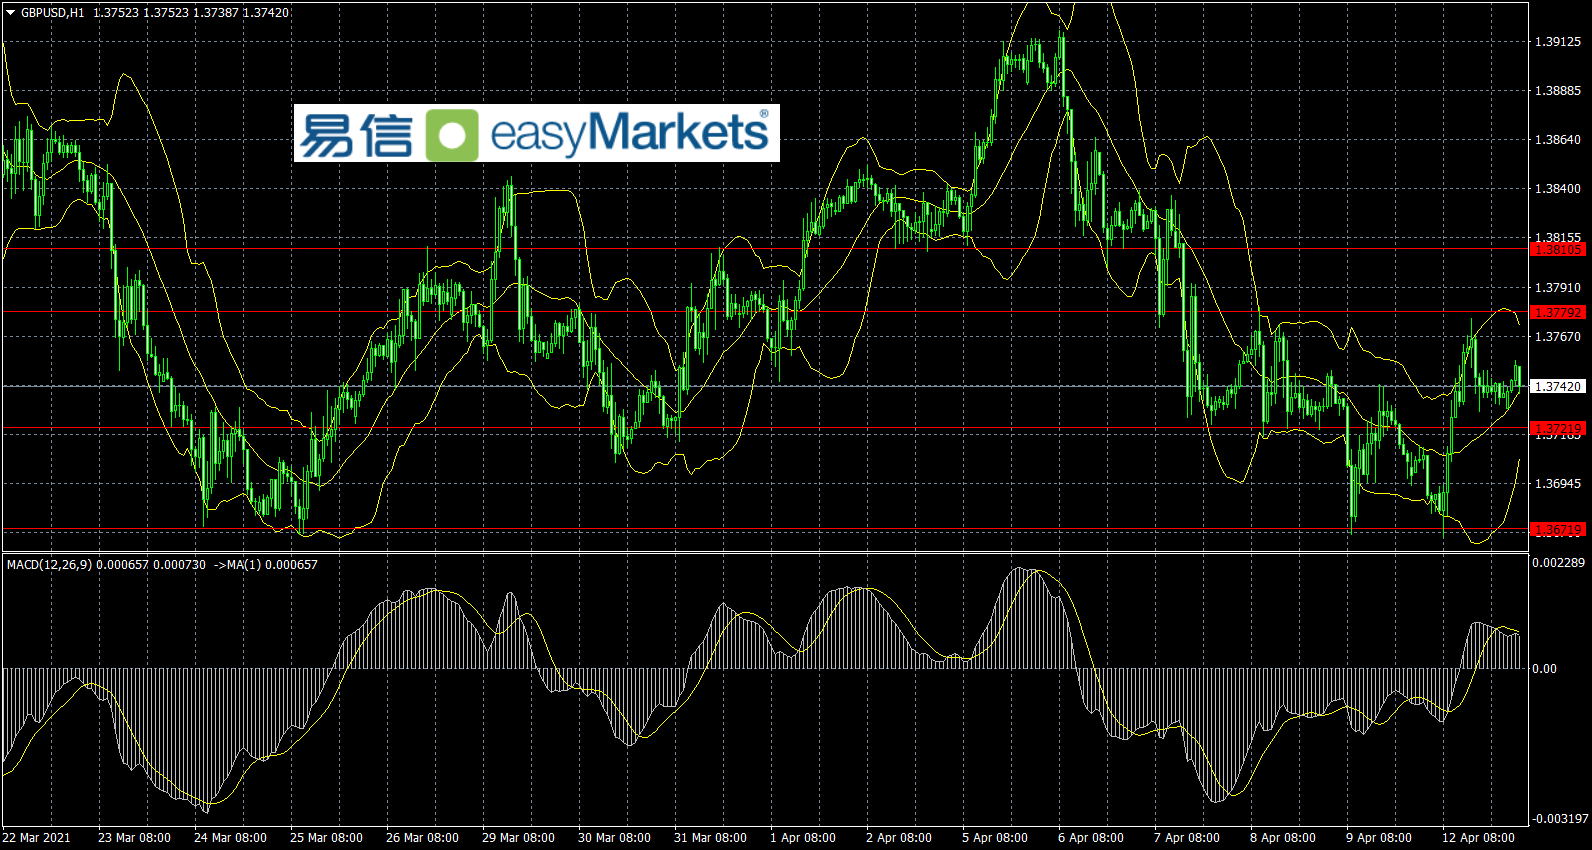Image resolution: width=1592 pixels, height=850 pixels.
Task: Click the MACD(12,26,9) indicator label
Action: [49, 565]
